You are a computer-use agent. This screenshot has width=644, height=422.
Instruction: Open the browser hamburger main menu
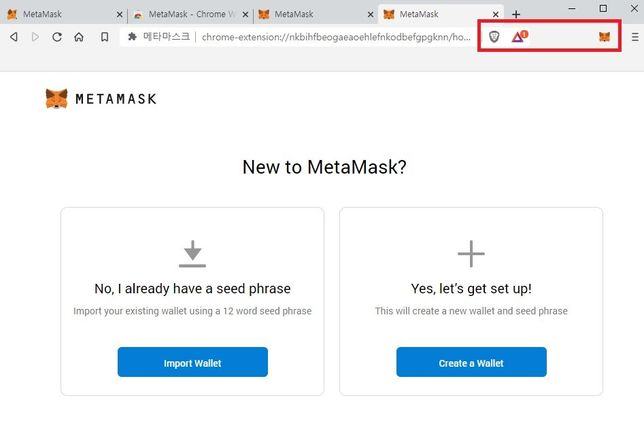point(634,37)
